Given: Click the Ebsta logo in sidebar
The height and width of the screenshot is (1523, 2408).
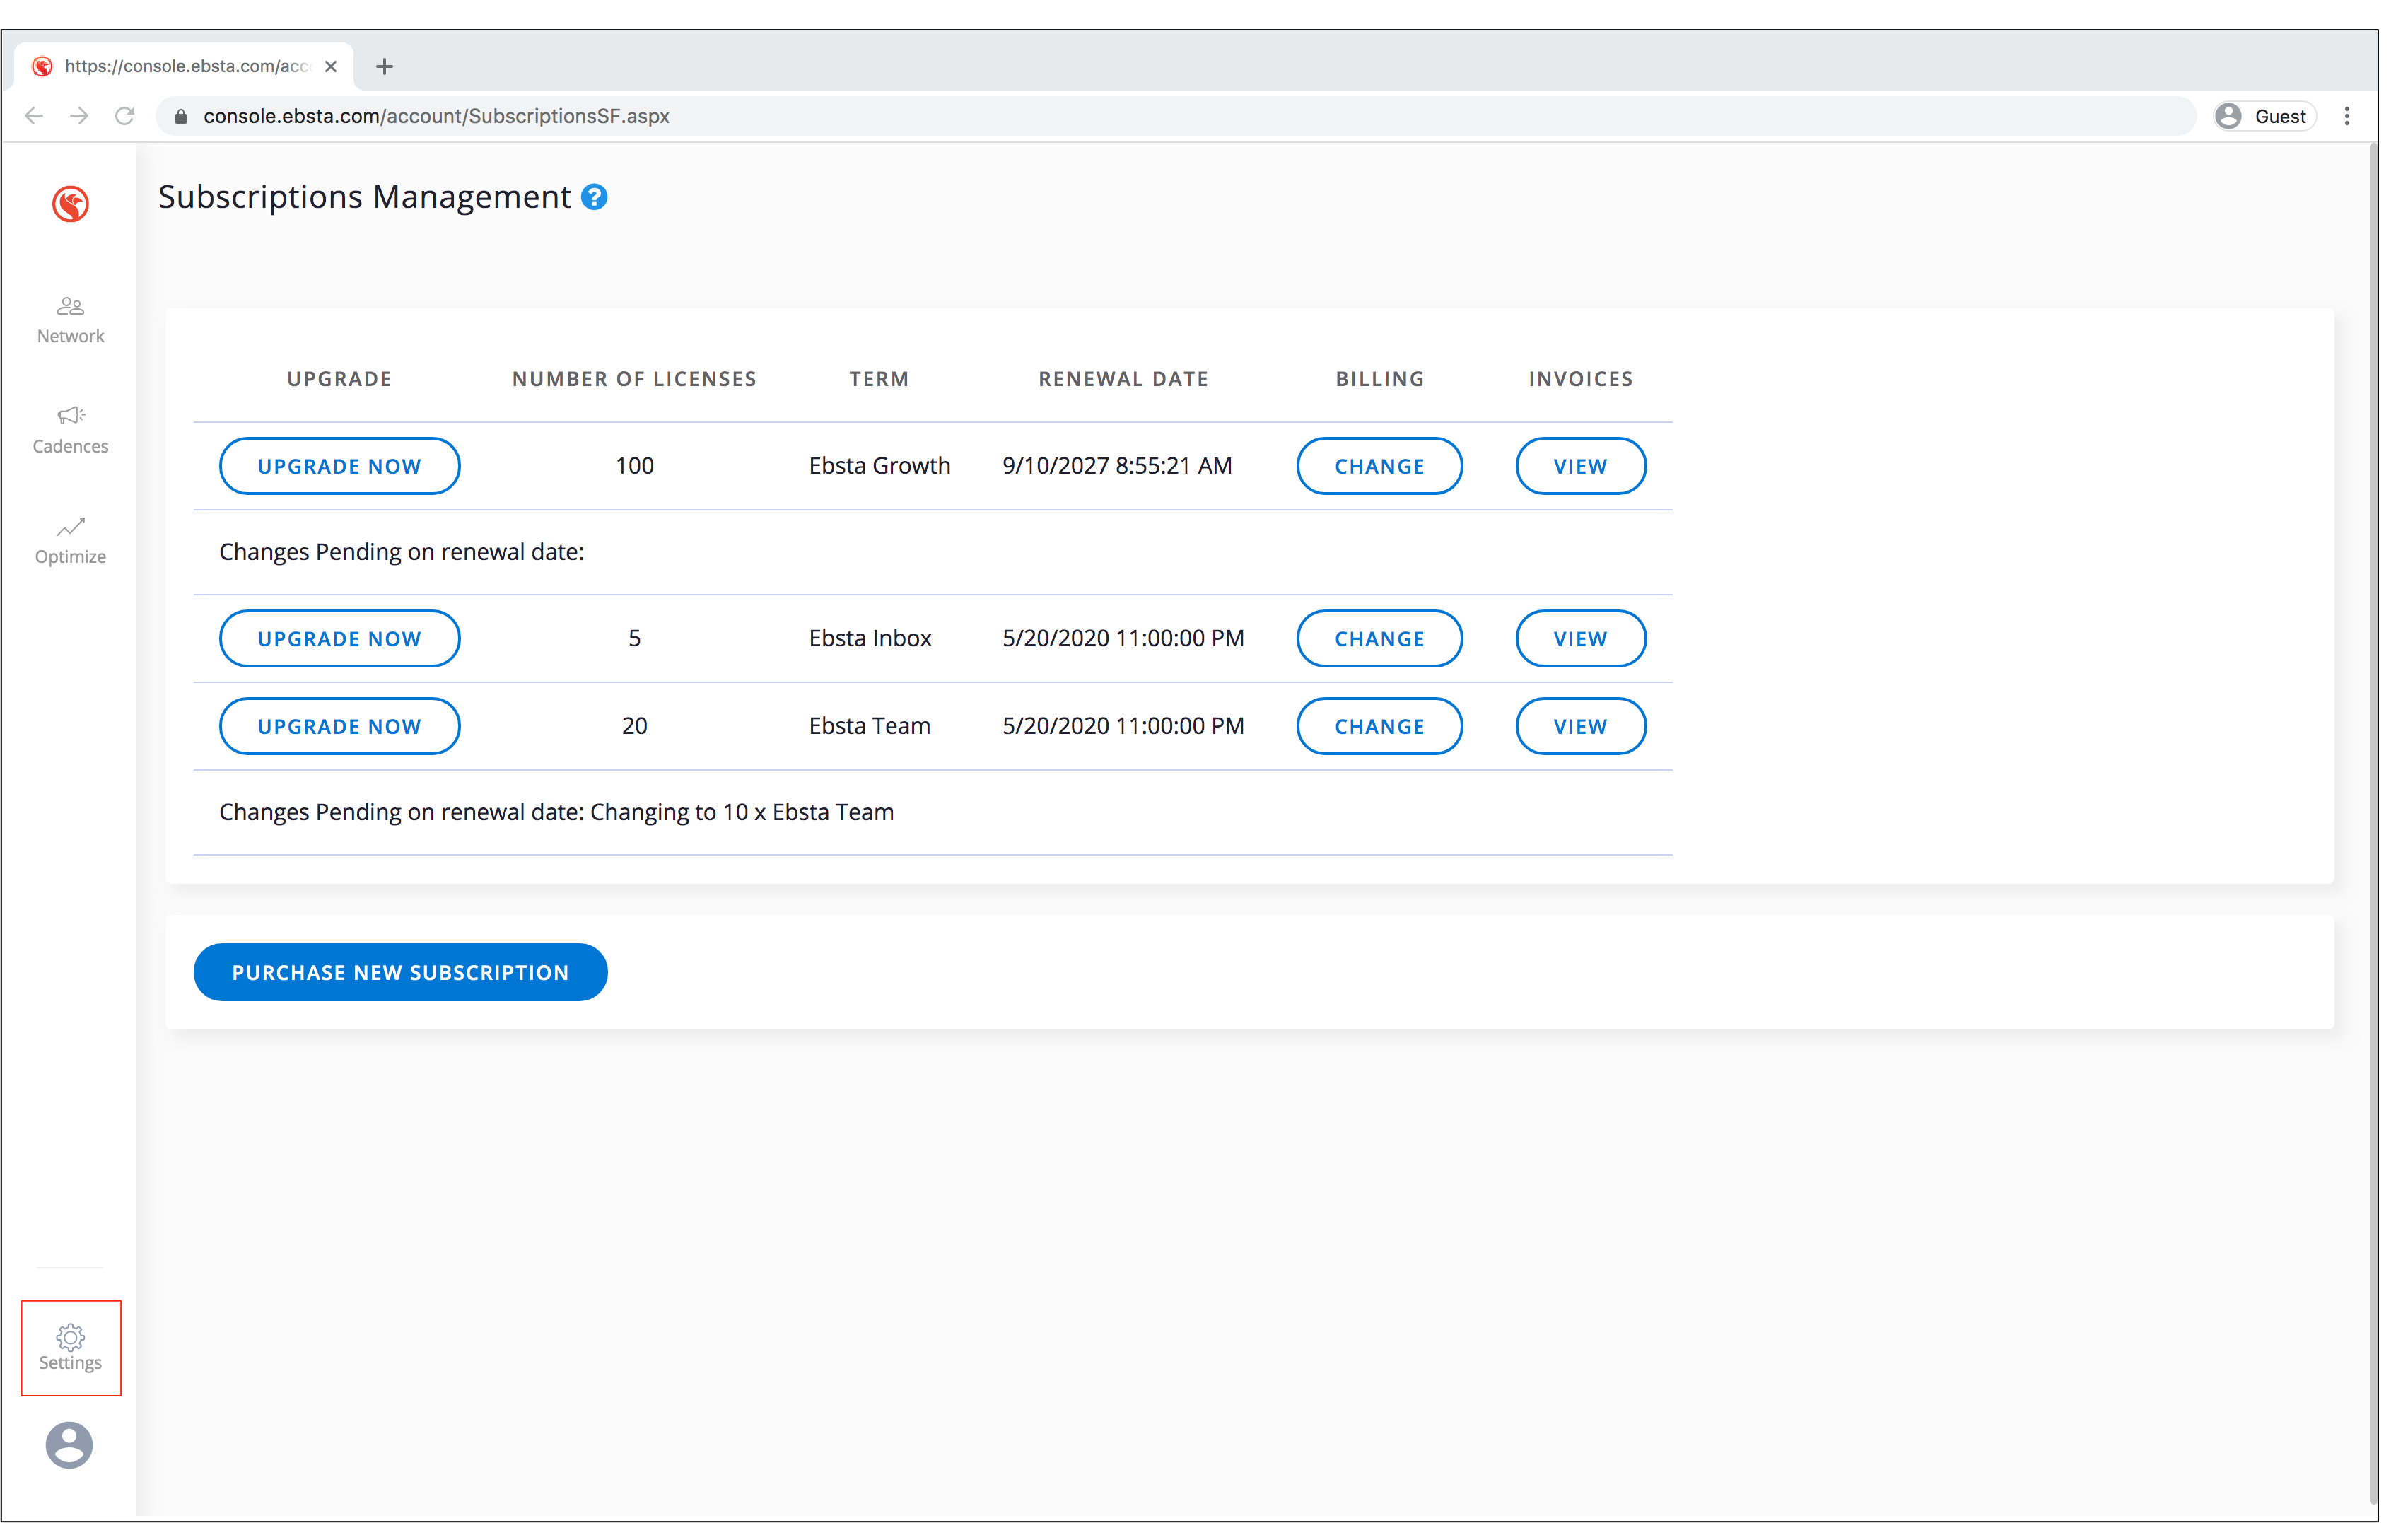Looking at the screenshot, I should click(70, 204).
